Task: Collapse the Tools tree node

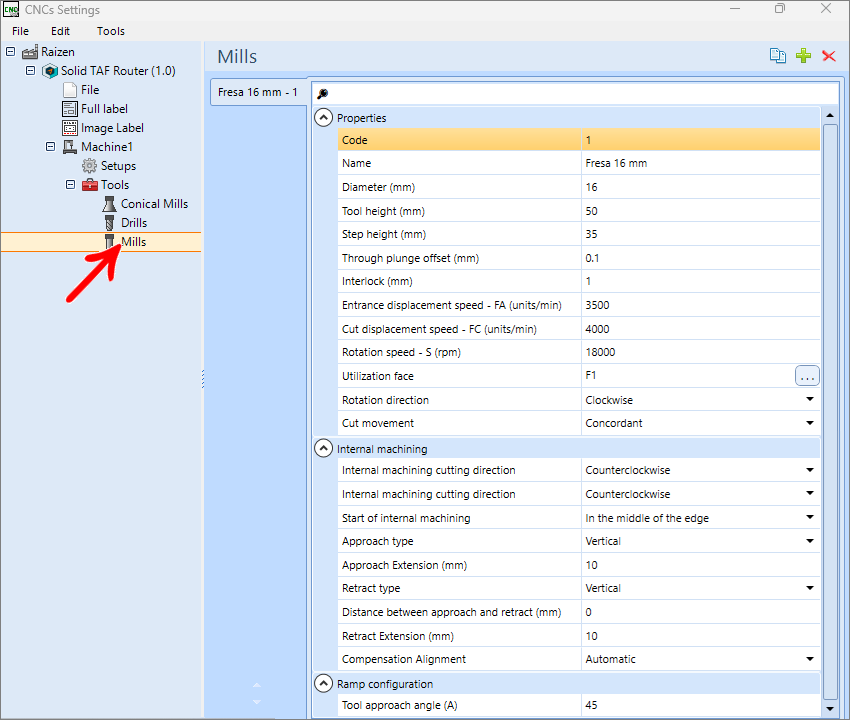Action: tap(70, 184)
